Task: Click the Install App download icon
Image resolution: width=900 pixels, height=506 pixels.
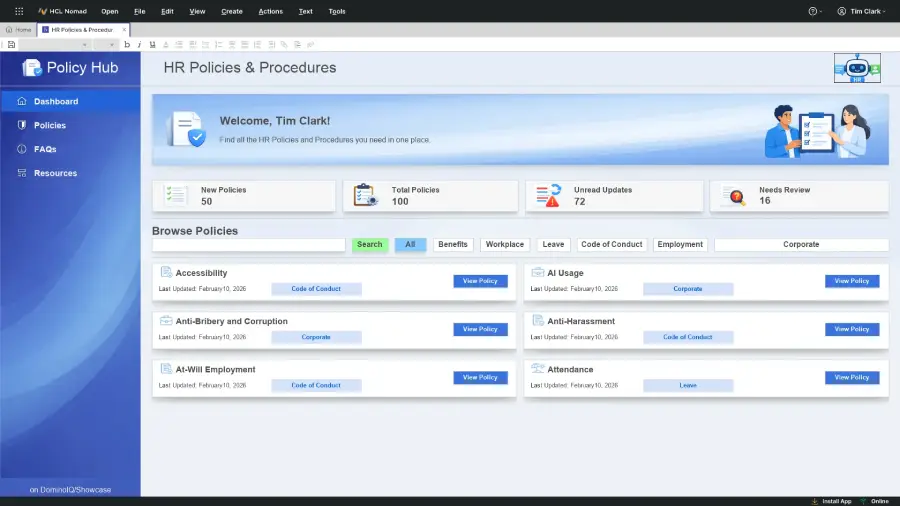Action: tap(815, 501)
